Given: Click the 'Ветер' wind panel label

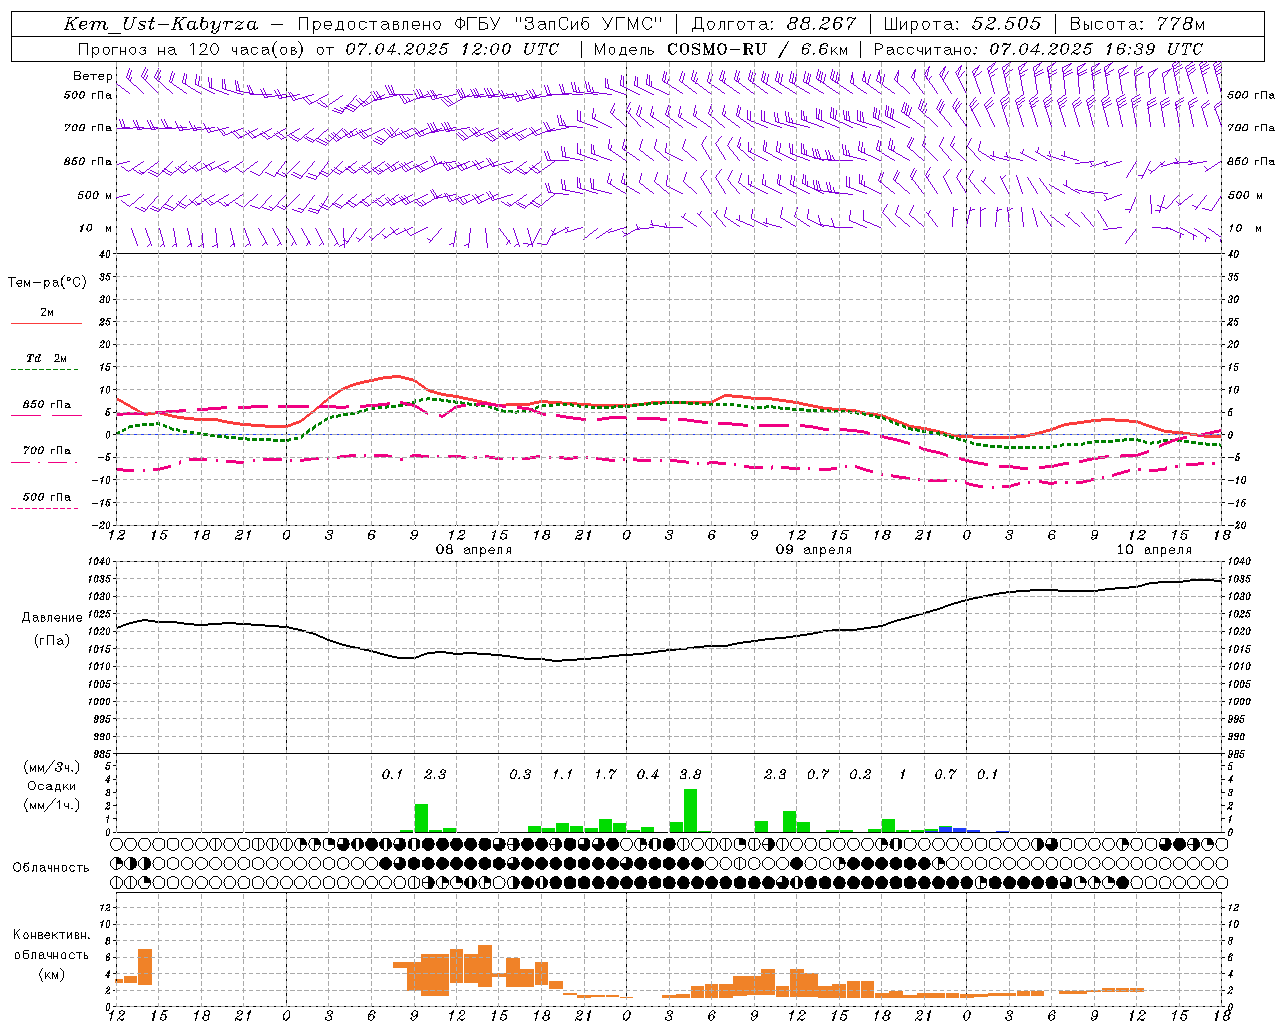Looking at the screenshot, I should [x=93, y=76].
